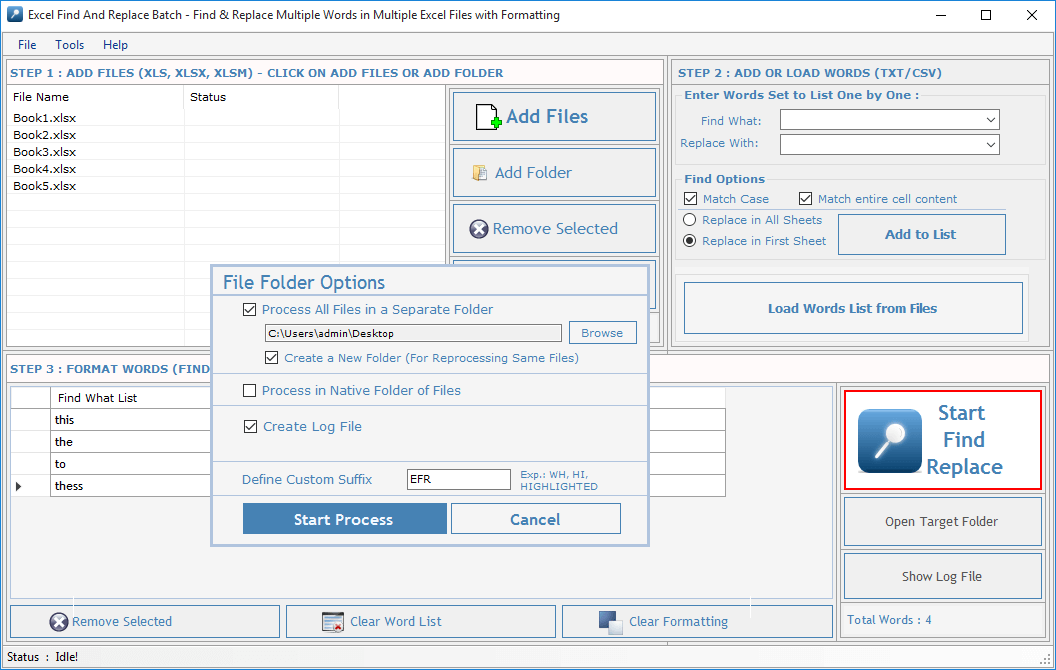Click the Clear Word List icon

[333, 622]
